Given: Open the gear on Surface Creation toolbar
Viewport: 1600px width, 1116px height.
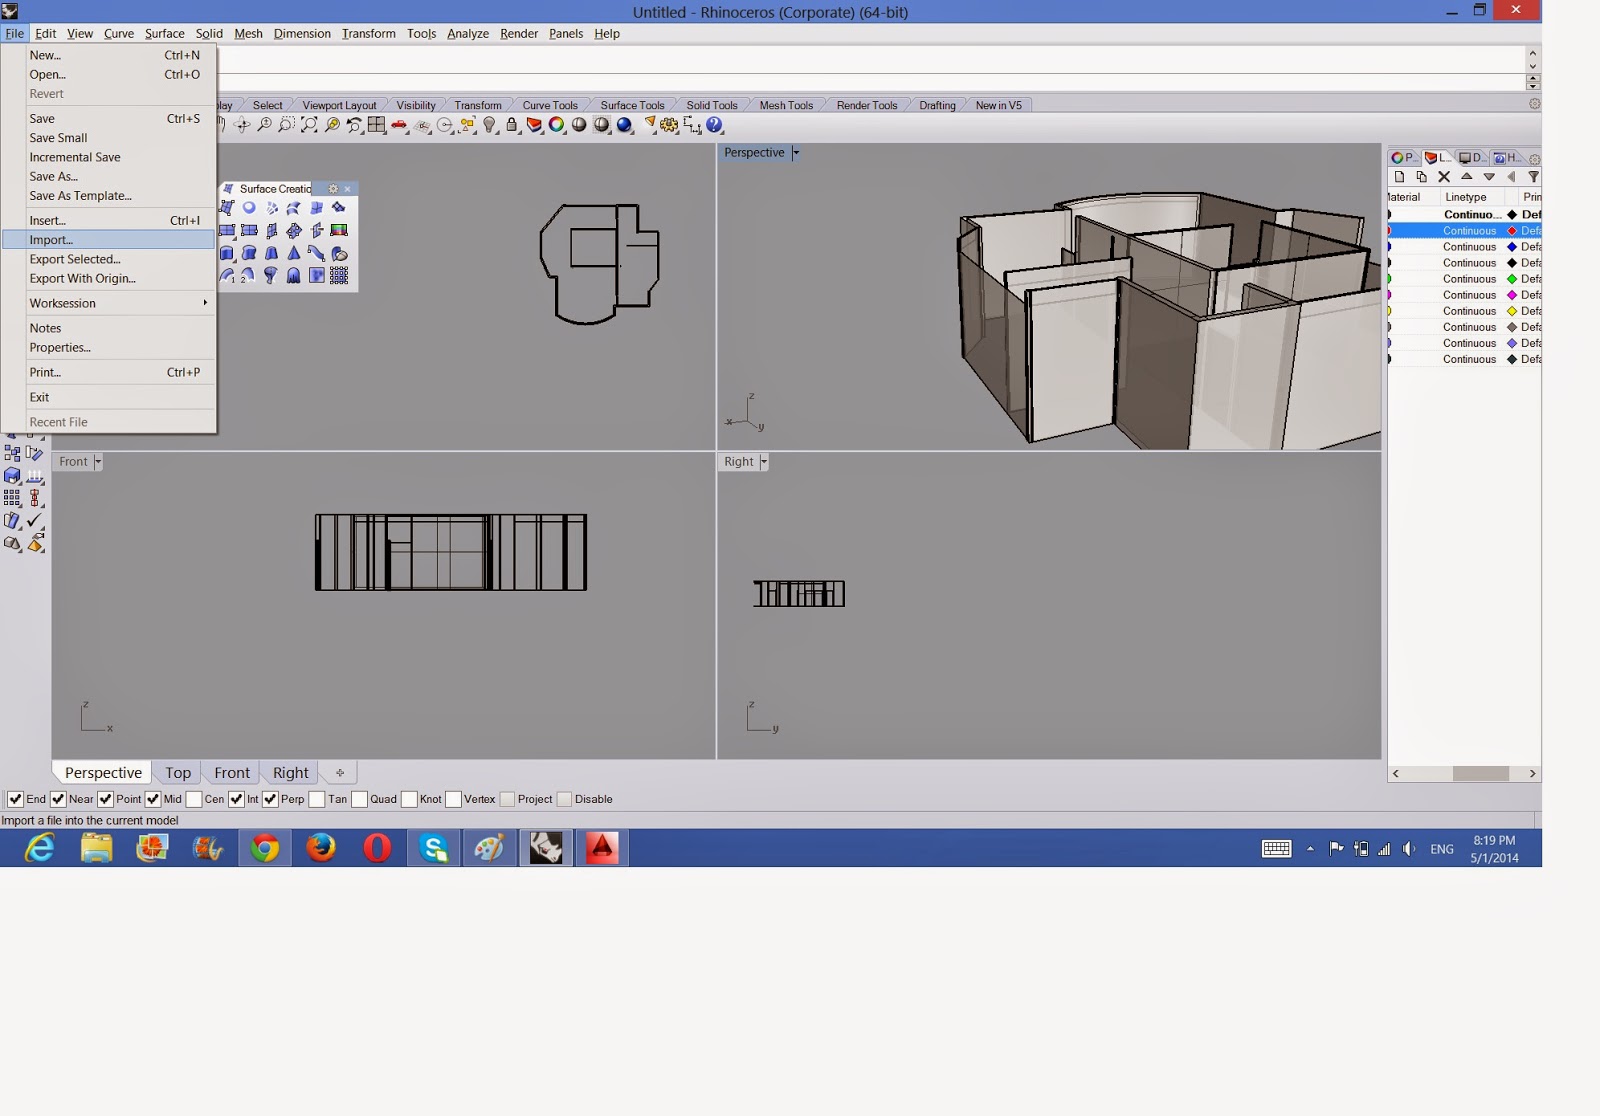Looking at the screenshot, I should [x=333, y=189].
